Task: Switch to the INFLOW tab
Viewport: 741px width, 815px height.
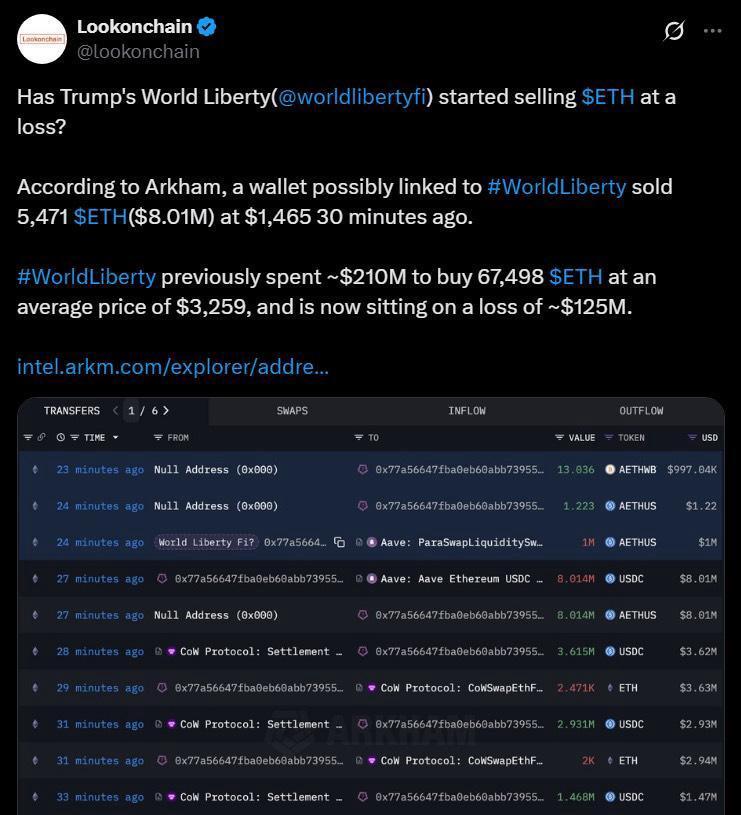Action: (x=467, y=410)
